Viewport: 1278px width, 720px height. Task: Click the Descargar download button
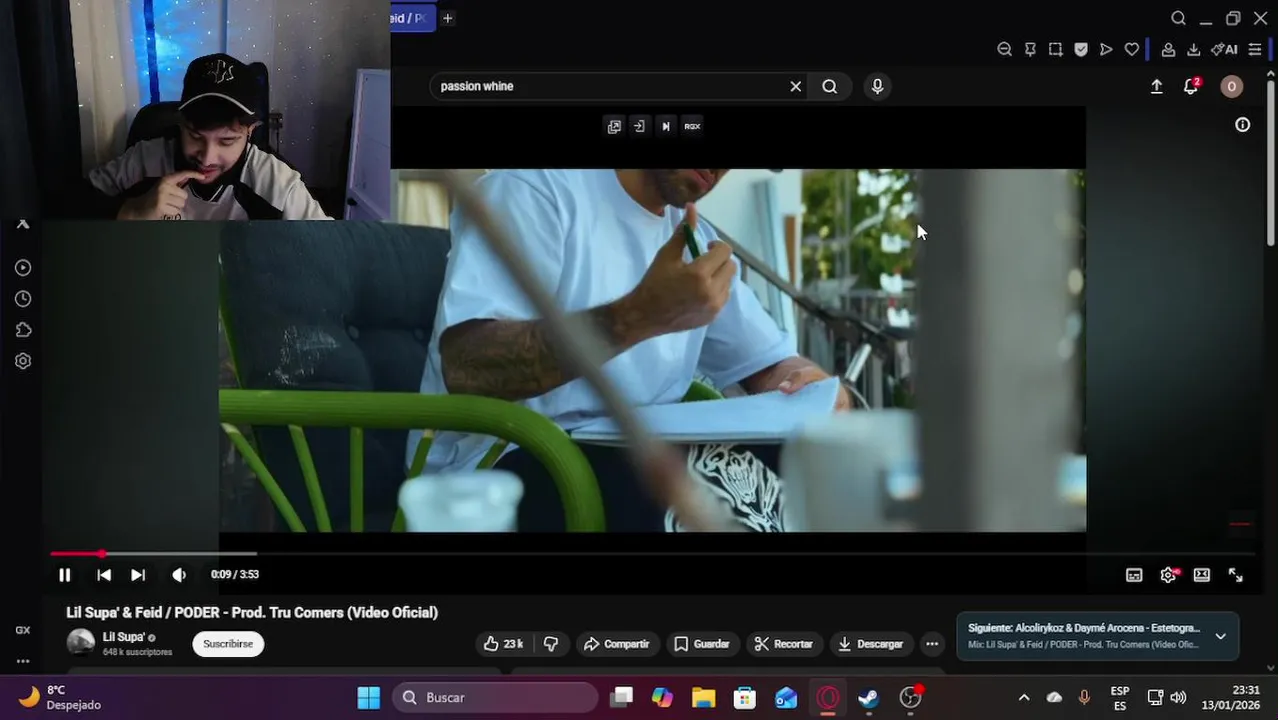coord(871,644)
